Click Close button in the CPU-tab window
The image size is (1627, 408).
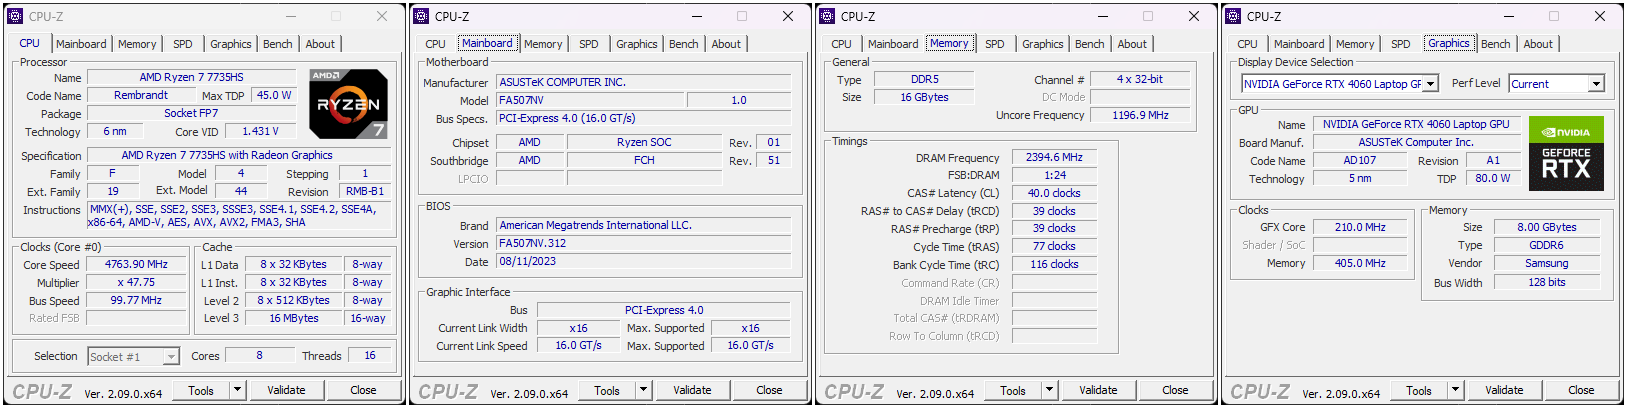(x=363, y=390)
